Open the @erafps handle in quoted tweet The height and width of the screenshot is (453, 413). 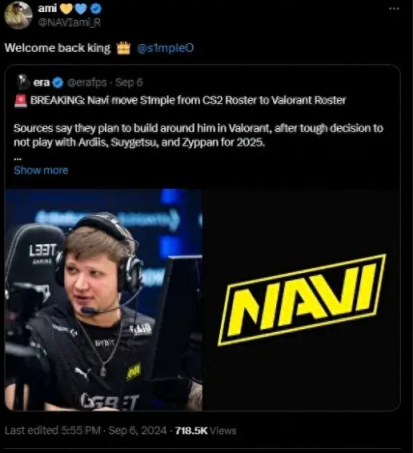tap(87, 82)
